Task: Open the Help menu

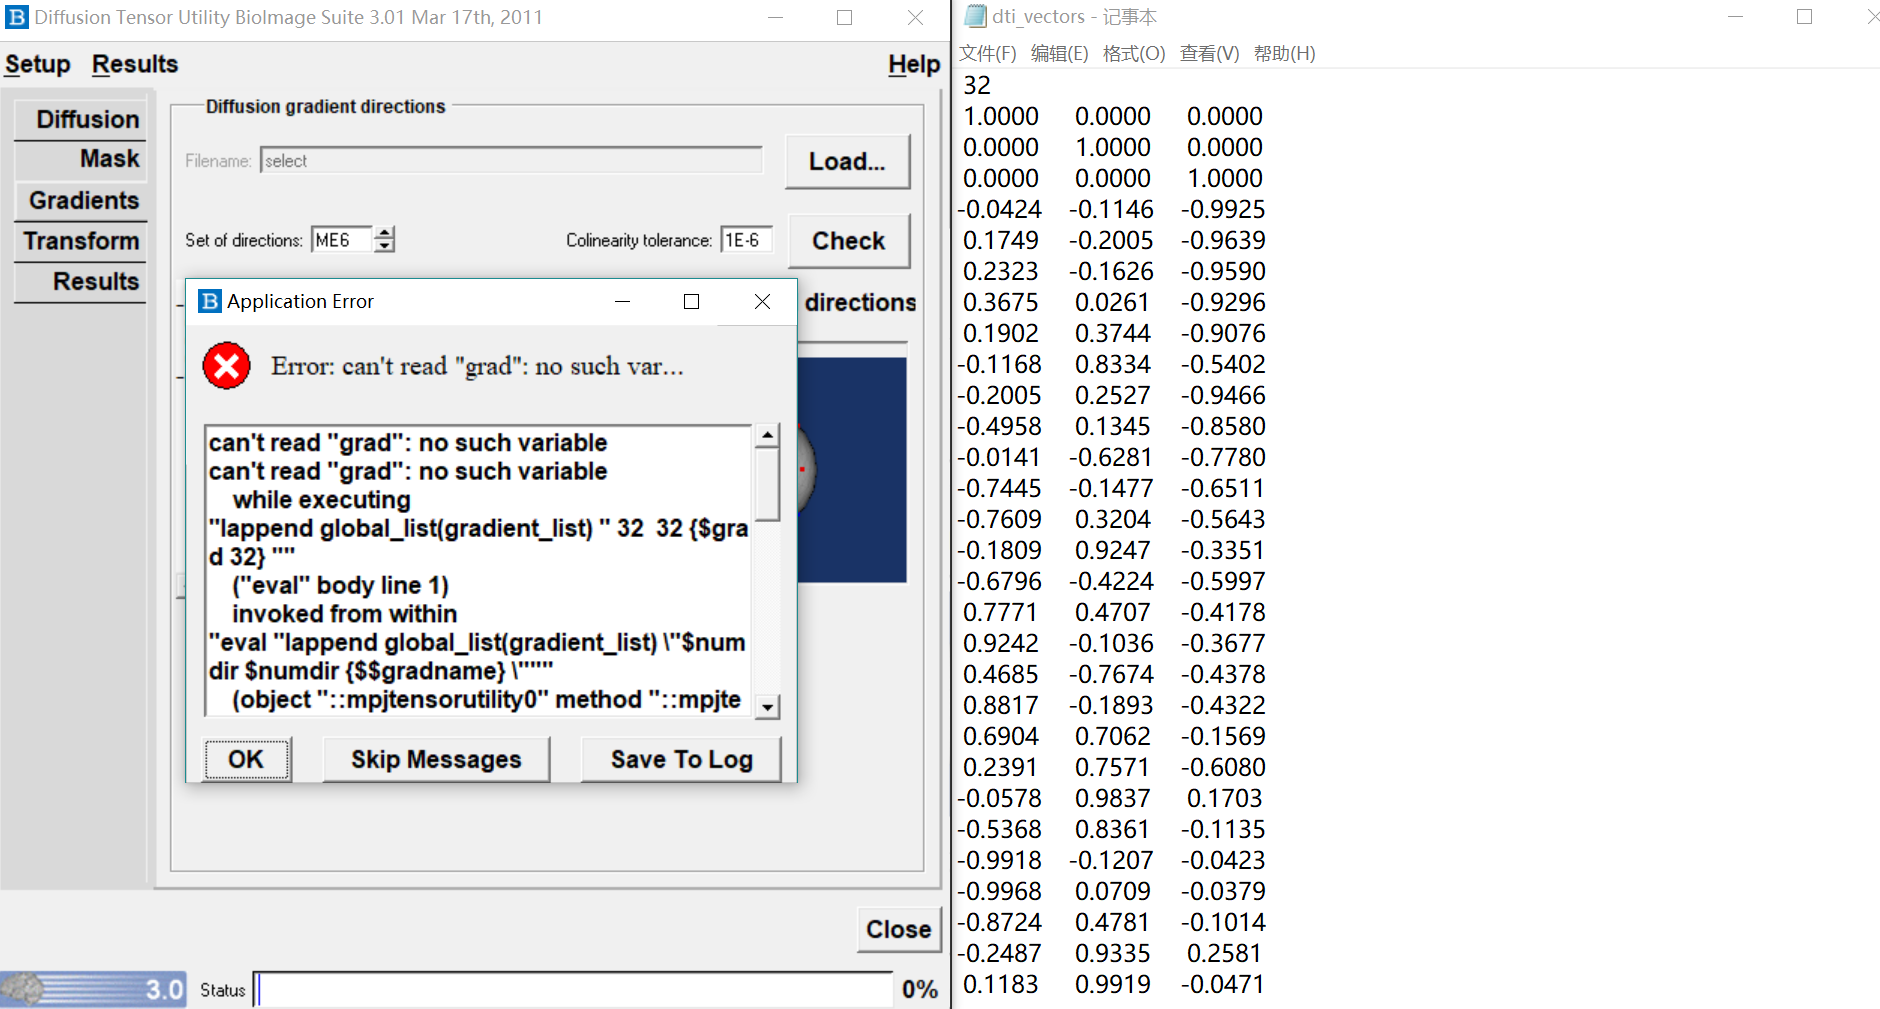Action: pyautogui.click(x=913, y=64)
